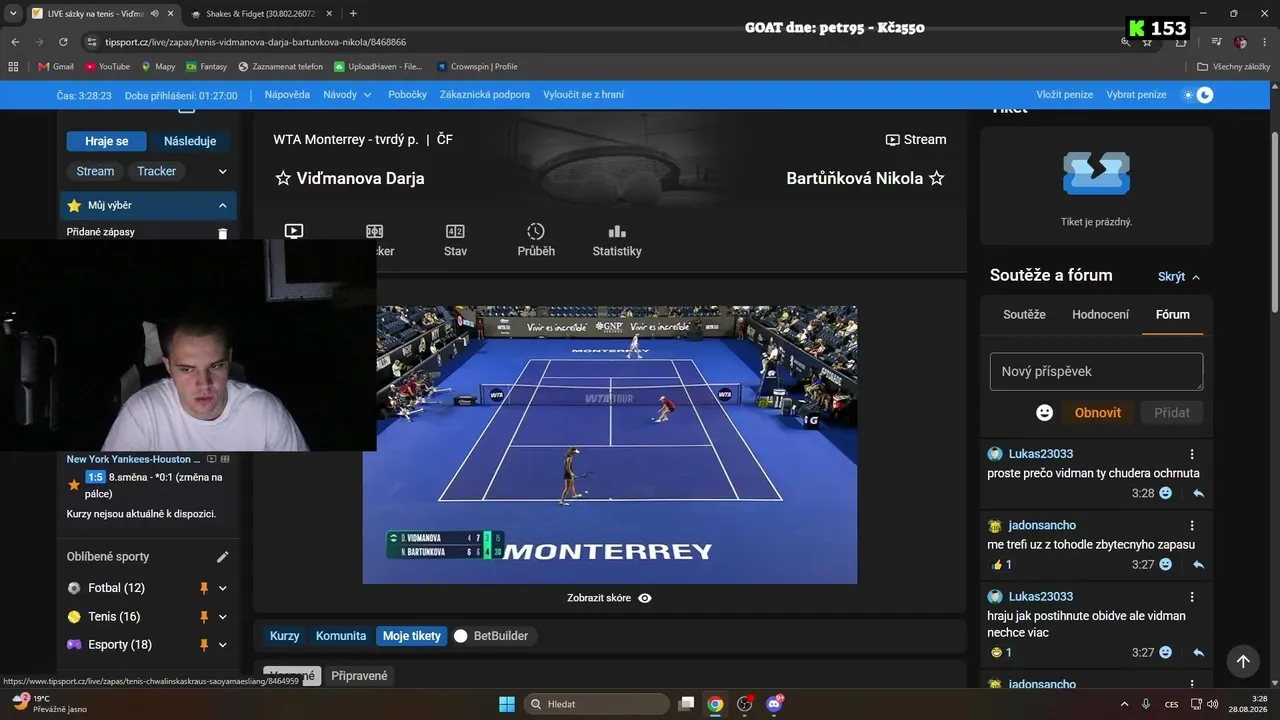The image size is (1280, 720).
Task: Collapse the Můj výběr section
Action: click(x=222, y=206)
